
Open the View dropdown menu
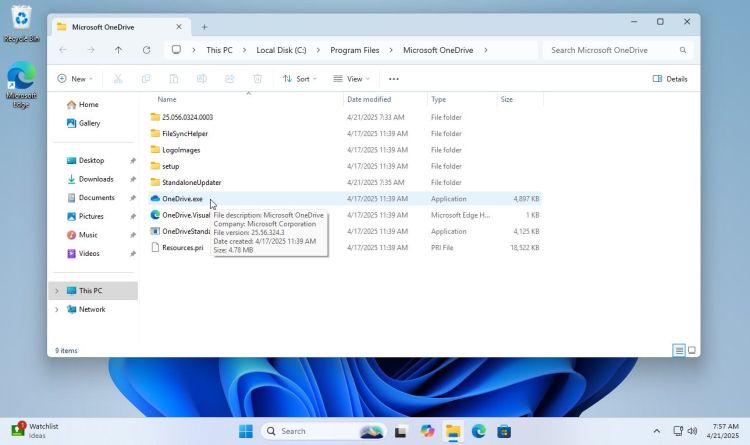click(353, 78)
